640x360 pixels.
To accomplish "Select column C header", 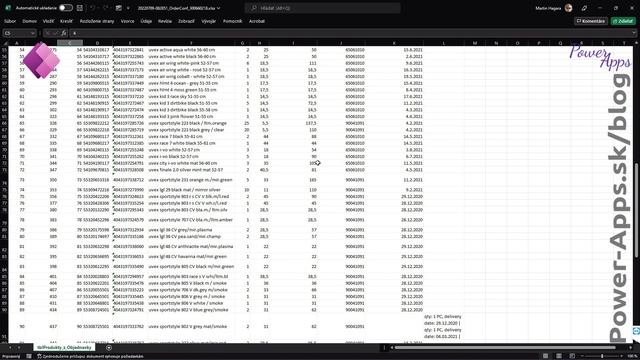I will coord(70,43).
